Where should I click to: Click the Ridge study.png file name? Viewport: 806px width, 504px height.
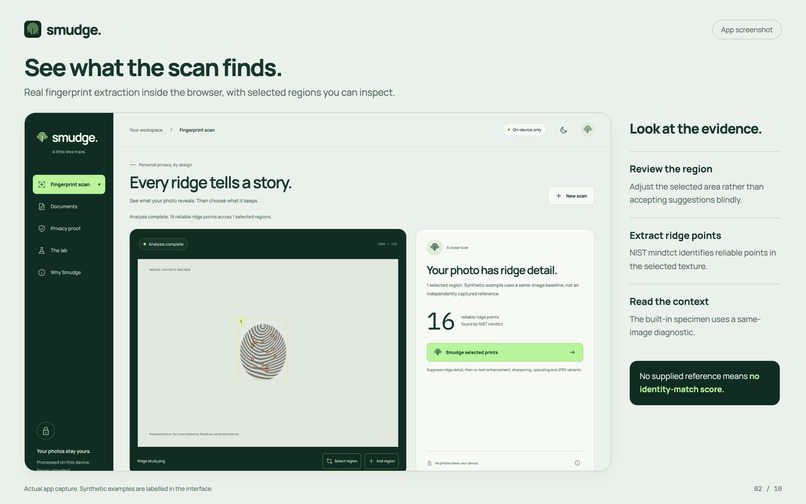tap(151, 461)
